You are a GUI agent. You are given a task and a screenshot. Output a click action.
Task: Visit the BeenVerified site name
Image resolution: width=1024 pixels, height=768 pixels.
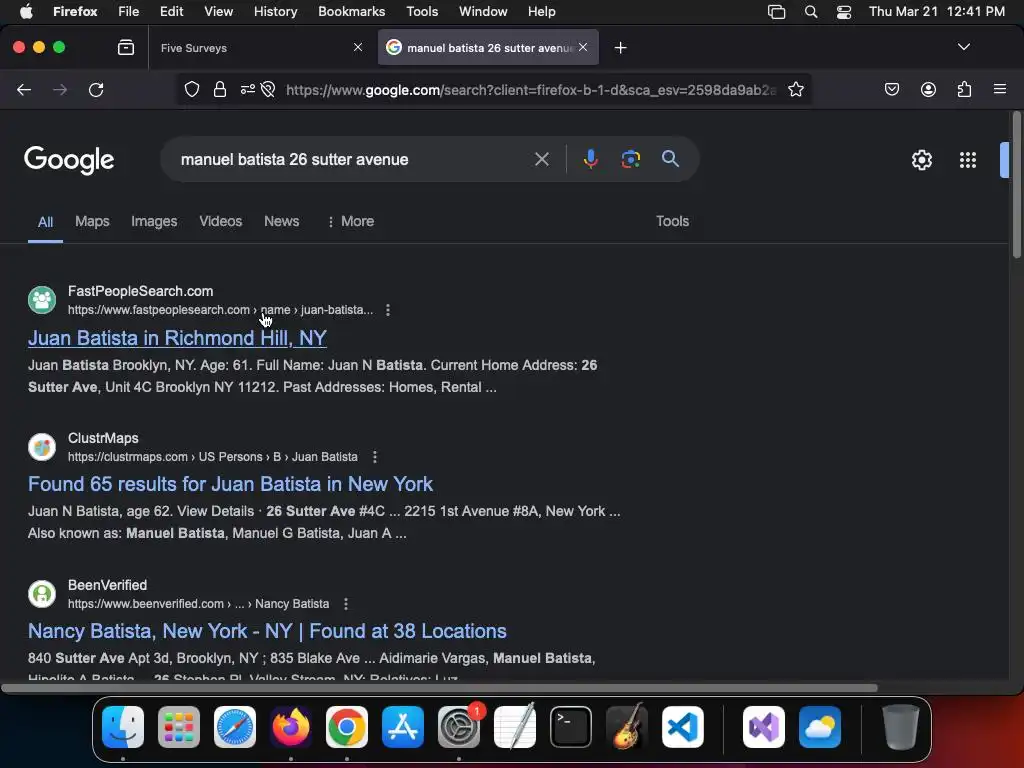[107, 585]
